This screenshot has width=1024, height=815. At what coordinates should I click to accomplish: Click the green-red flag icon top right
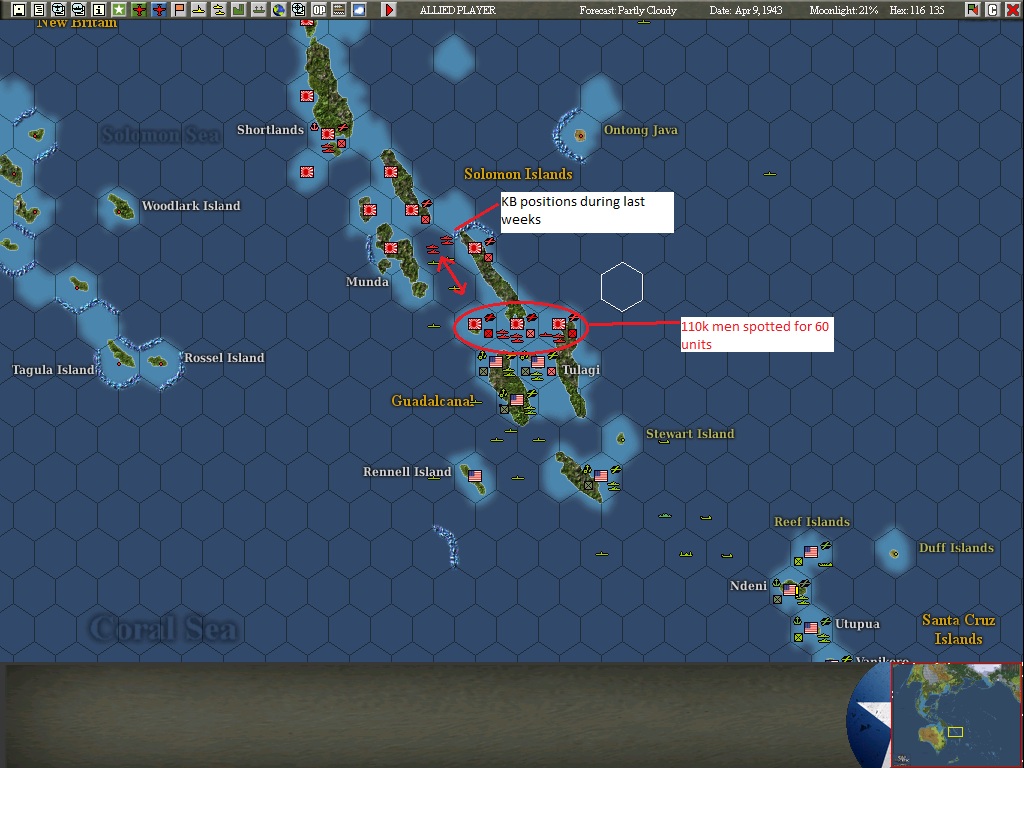tap(972, 10)
